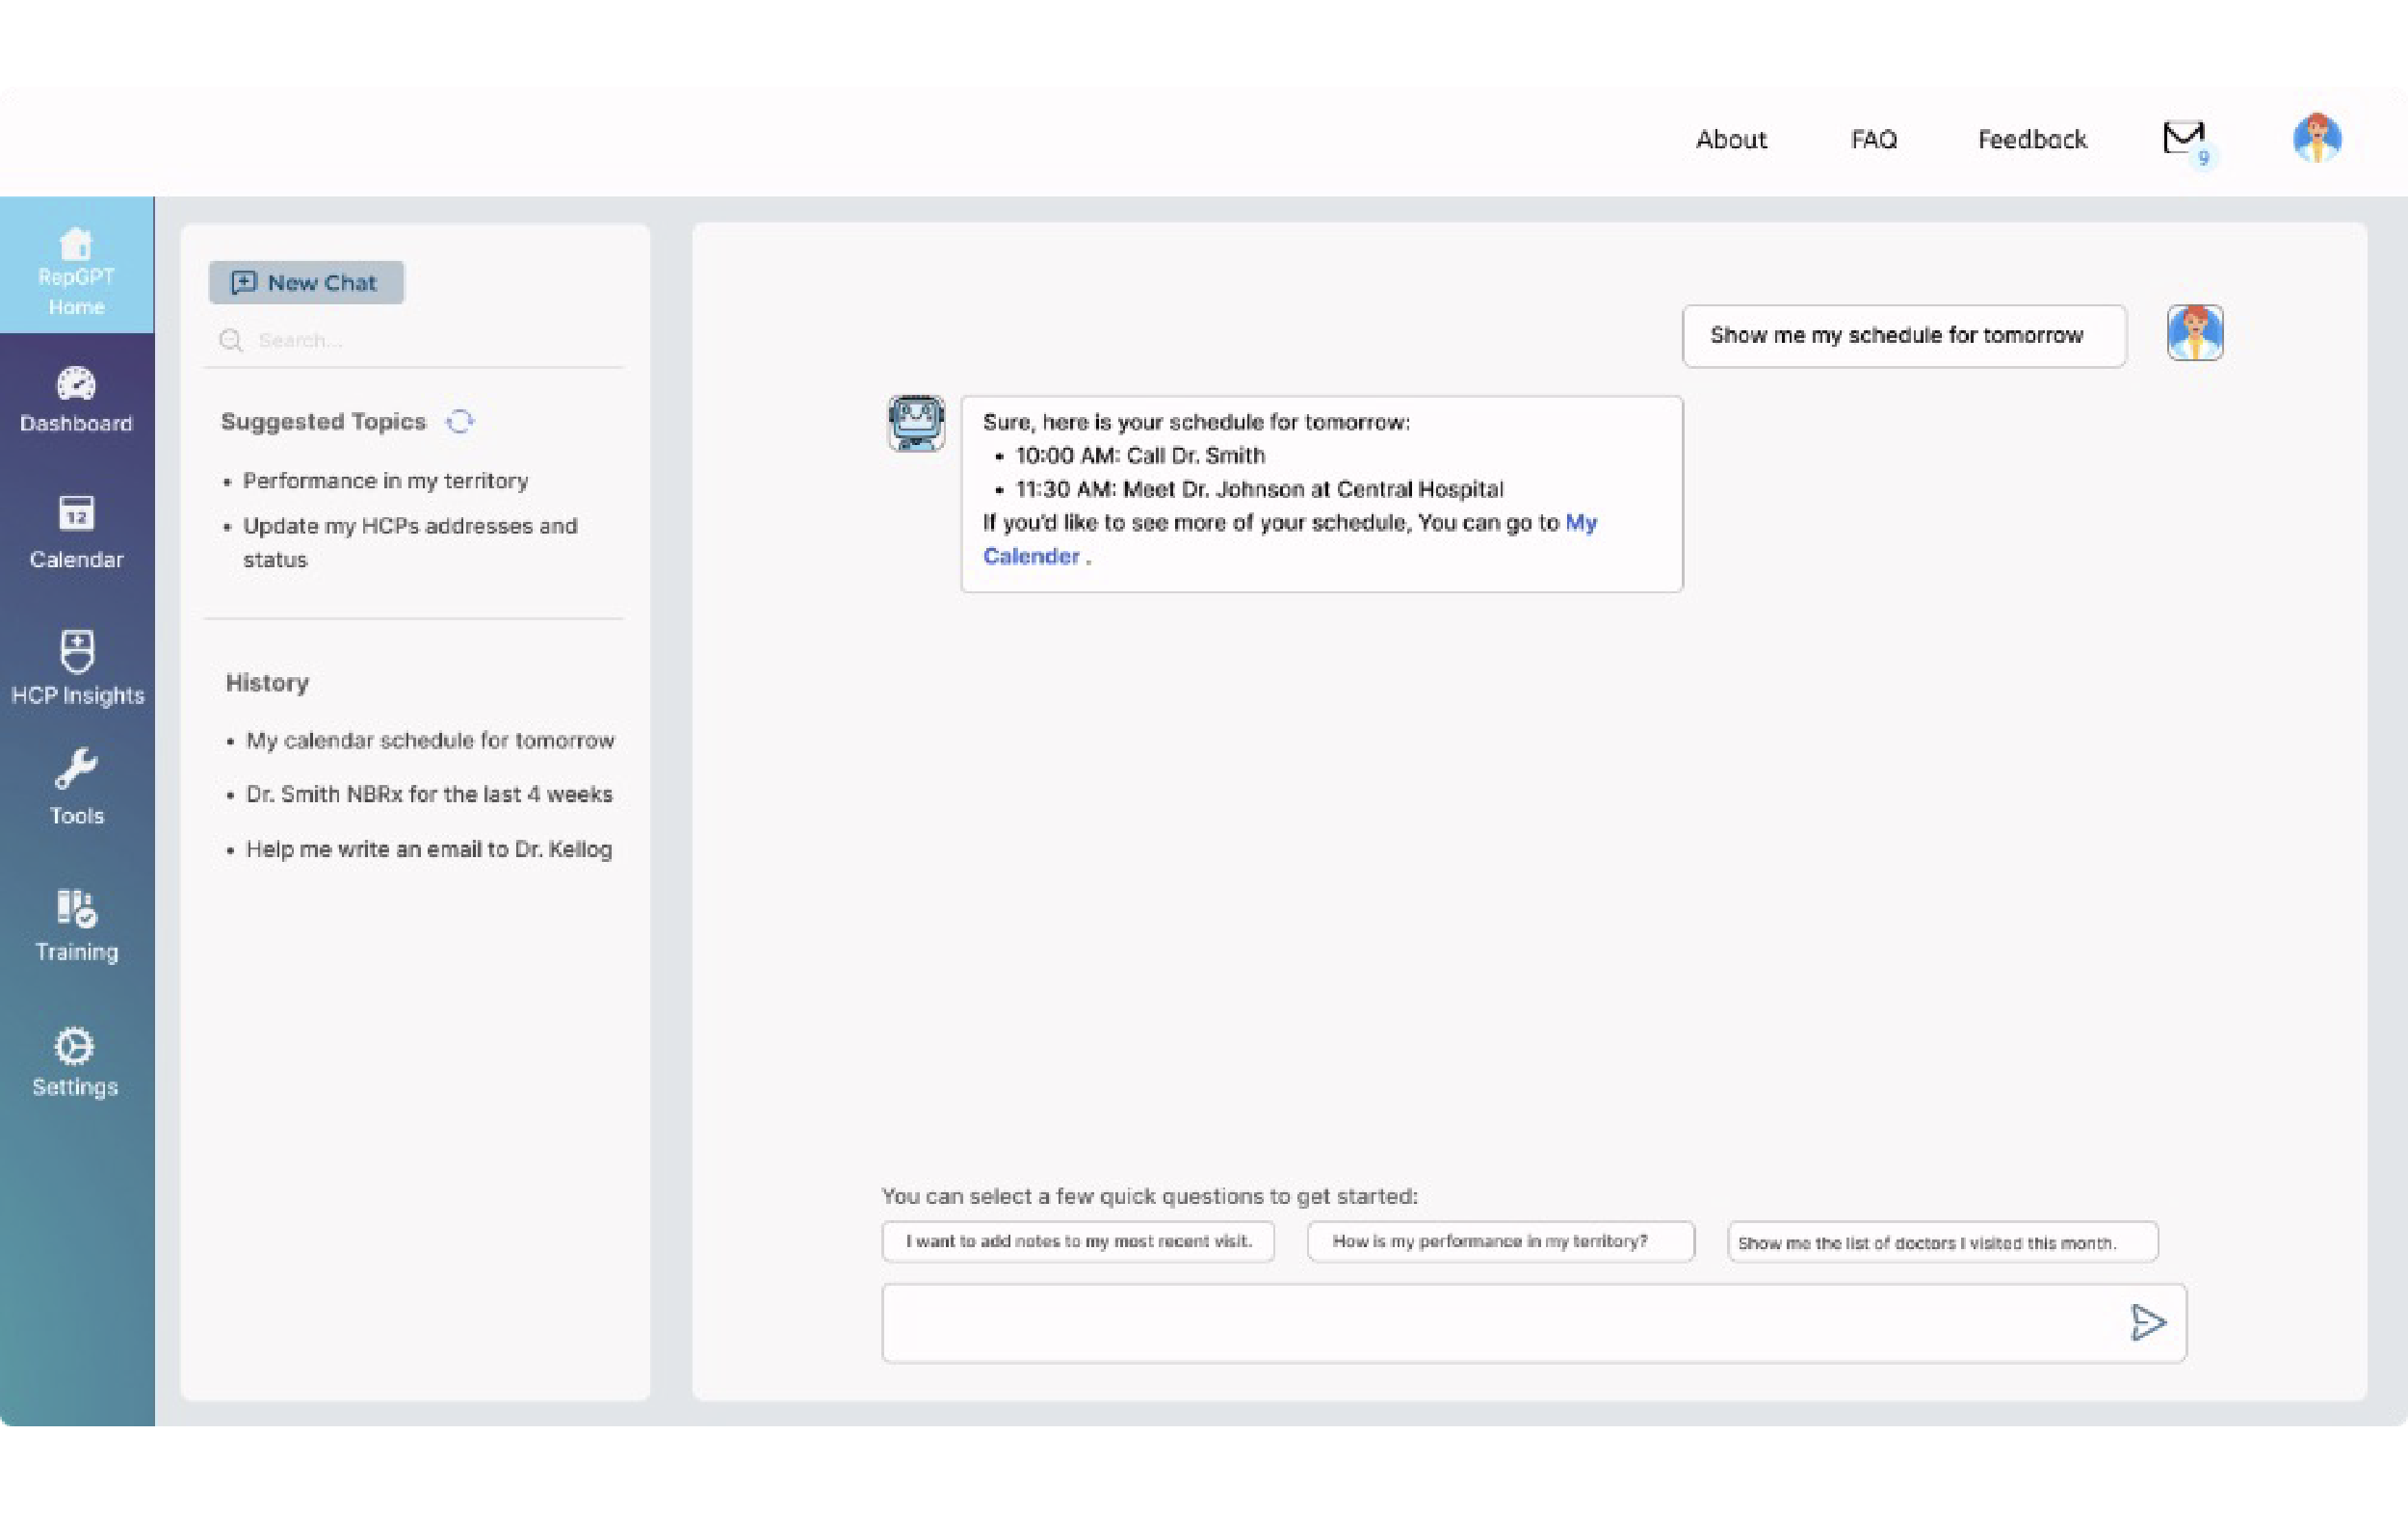This screenshot has height=1513, width=2408.
Task: Open 'Dr. Smith NBRx for the last 4 weeks' history
Action: (x=429, y=795)
